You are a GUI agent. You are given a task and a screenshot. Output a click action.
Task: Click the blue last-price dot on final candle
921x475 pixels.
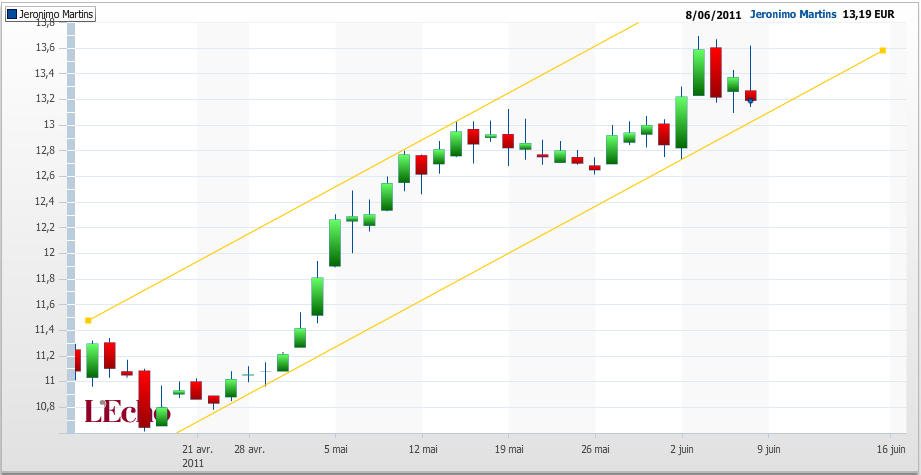750,101
